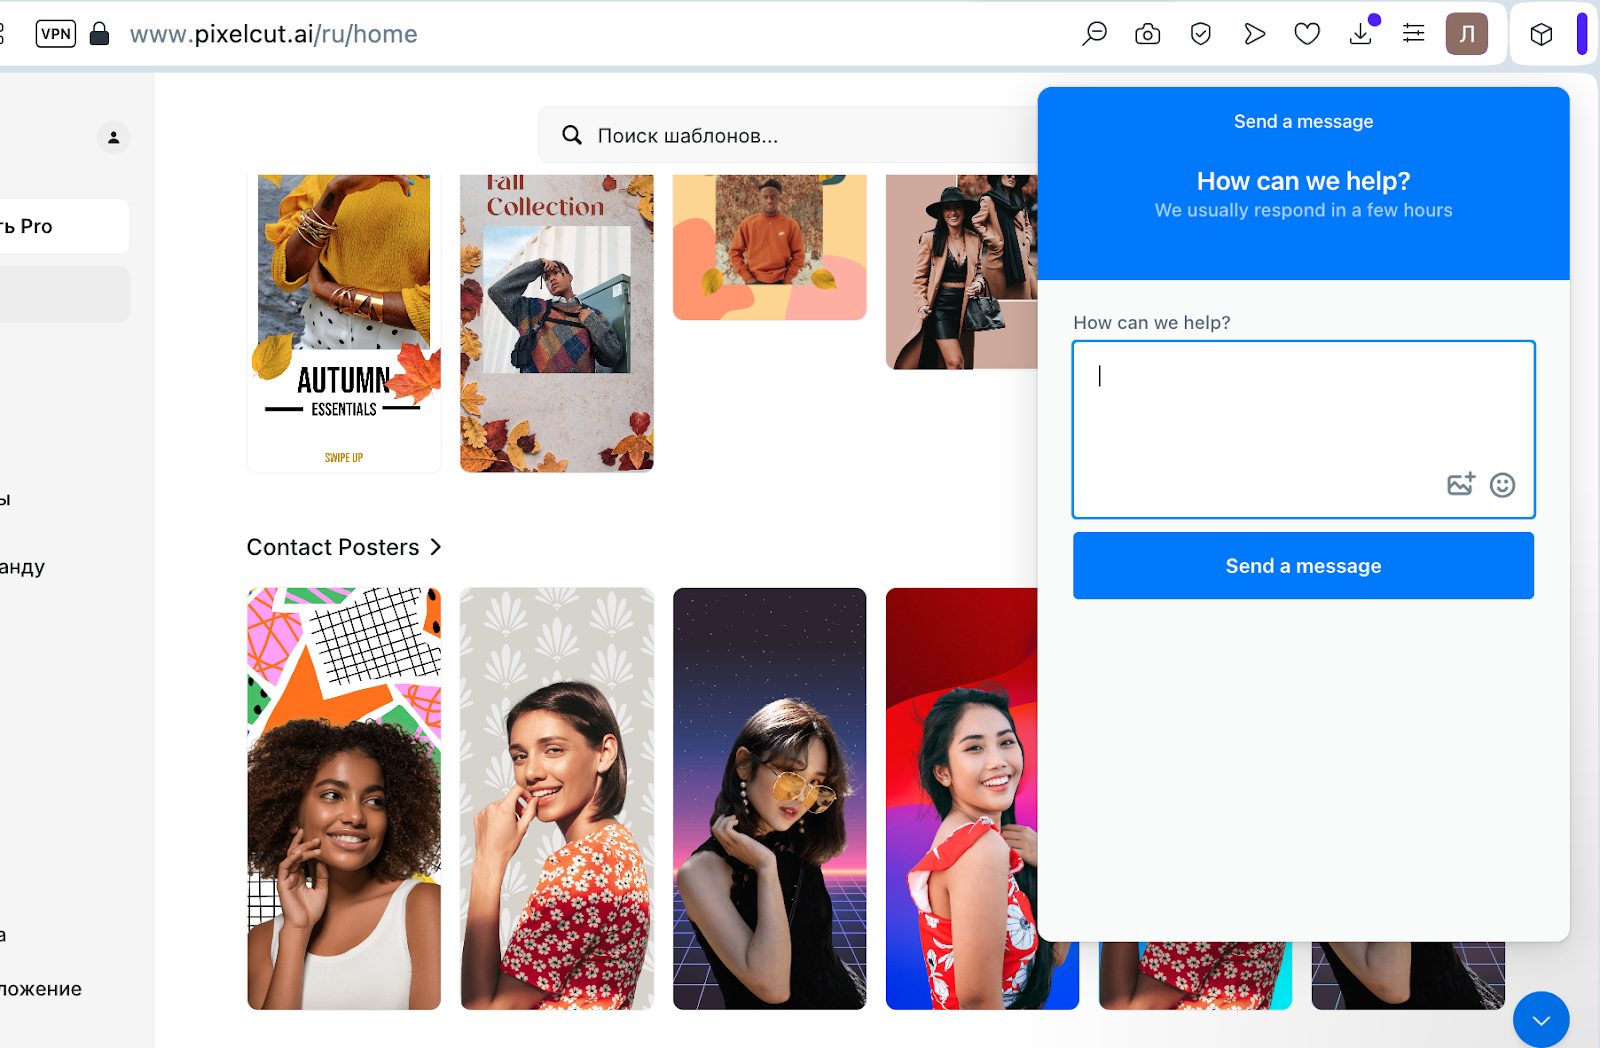
Task: Open the browser search magnifier icon
Action: [x=1094, y=34]
